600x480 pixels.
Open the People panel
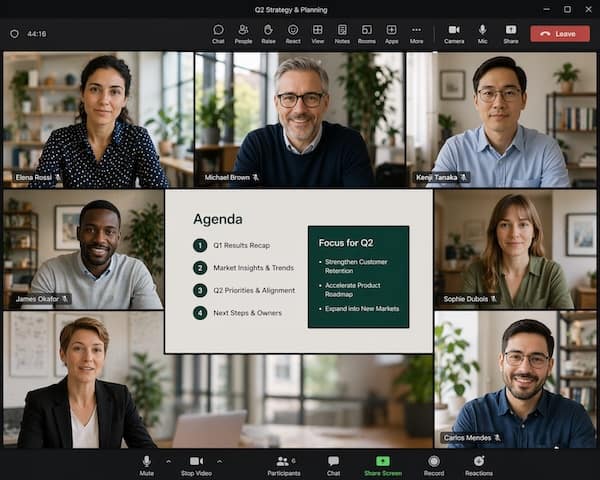243,34
